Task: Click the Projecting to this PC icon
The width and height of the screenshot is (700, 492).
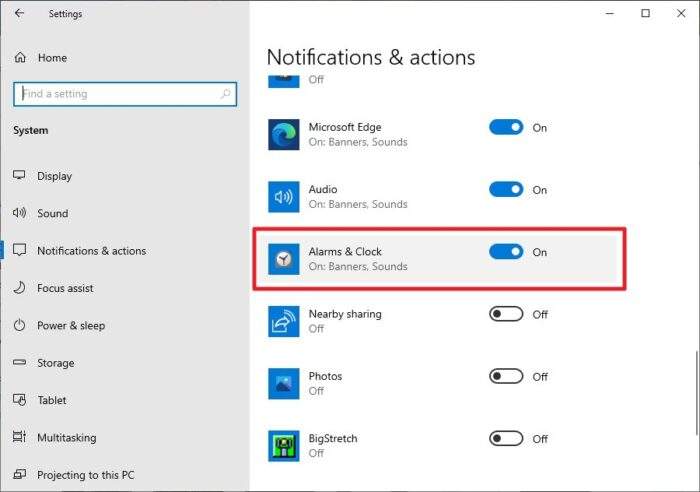Action: 19,474
